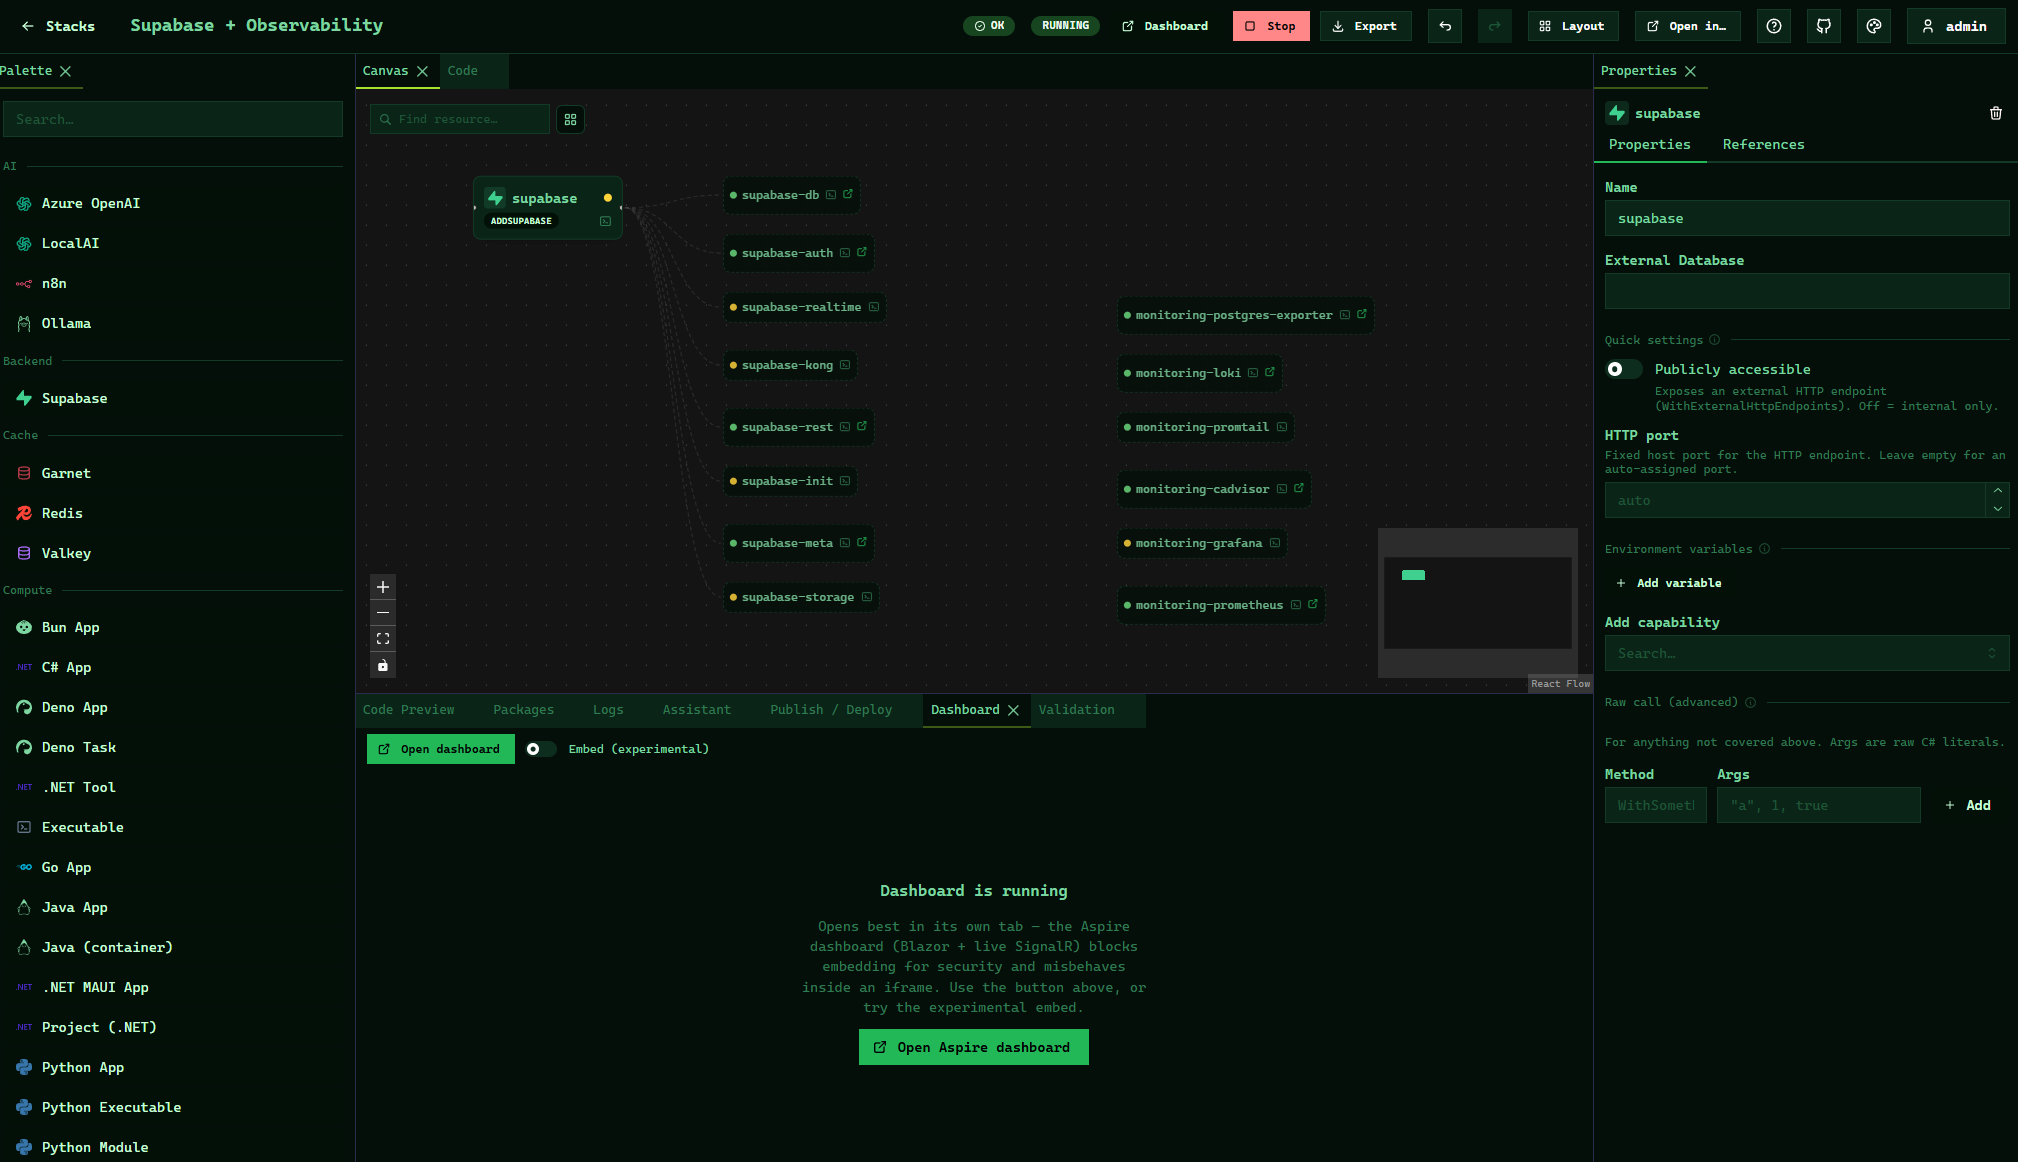Click the theme palette icon in header
The height and width of the screenshot is (1162, 2018).
tap(1874, 26)
